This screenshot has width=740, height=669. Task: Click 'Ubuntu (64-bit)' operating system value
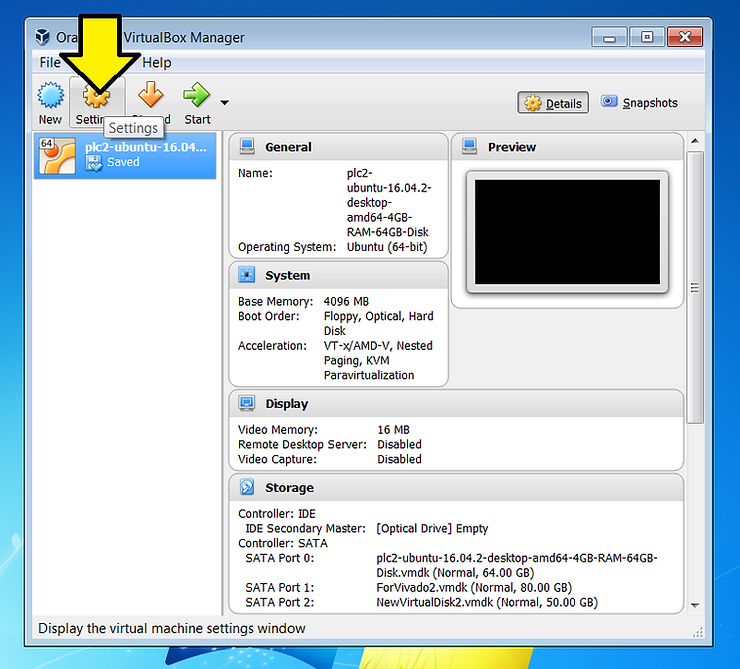point(387,247)
